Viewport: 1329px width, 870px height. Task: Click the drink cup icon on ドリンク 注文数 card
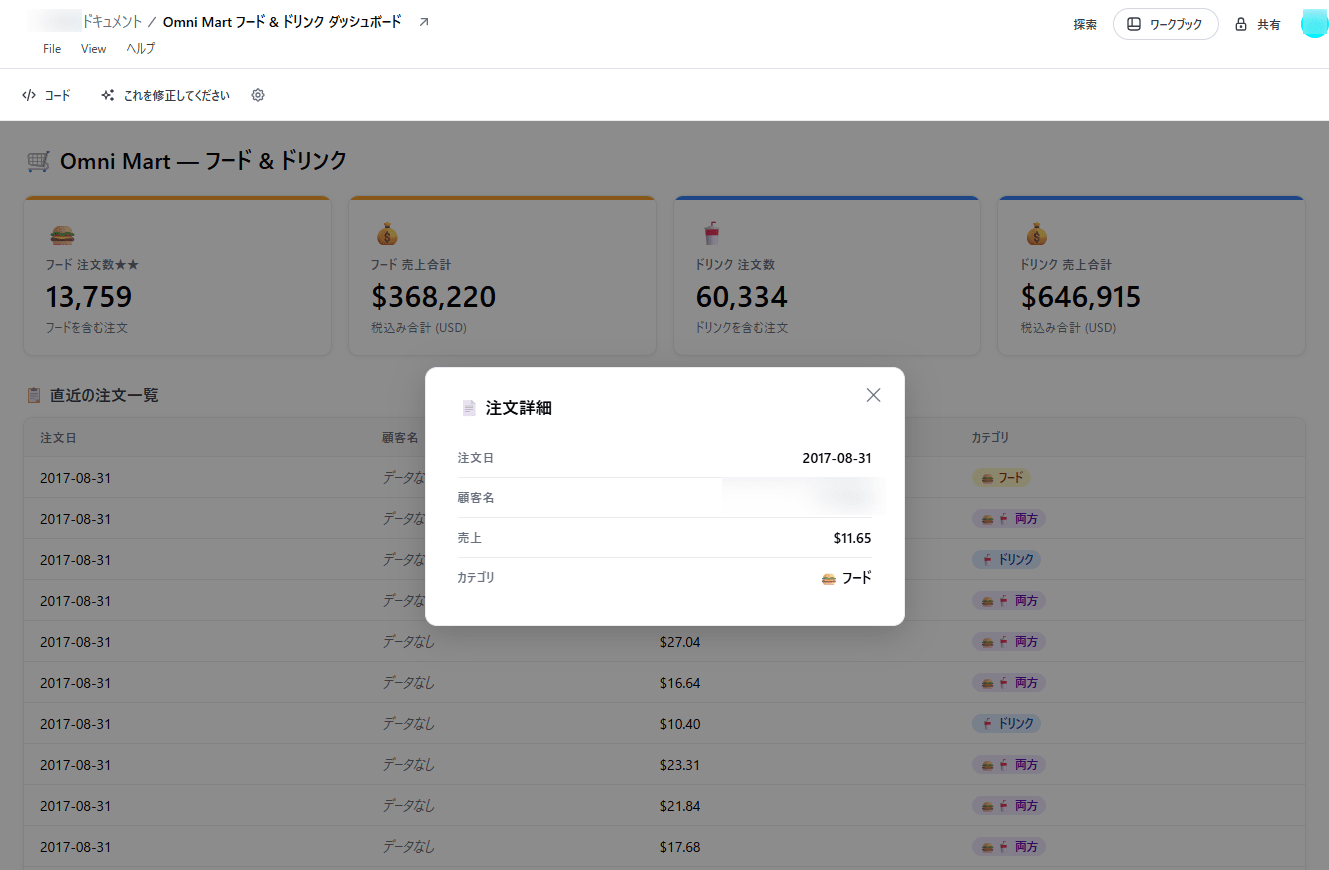pos(710,234)
